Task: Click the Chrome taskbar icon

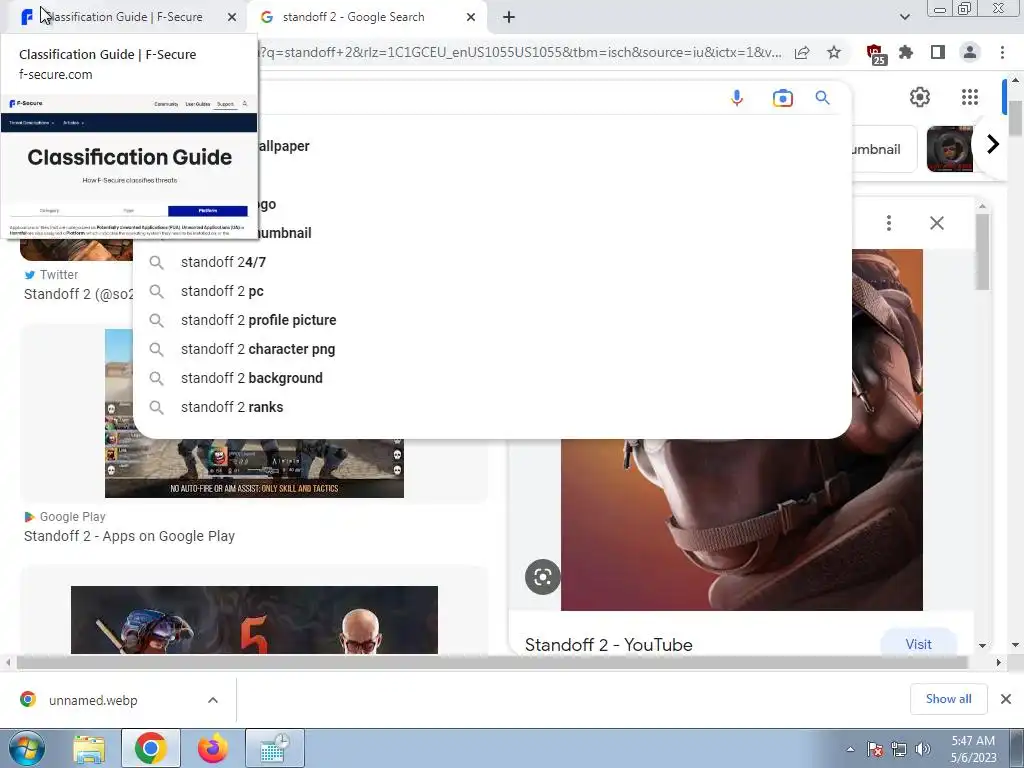Action: click(x=150, y=748)
